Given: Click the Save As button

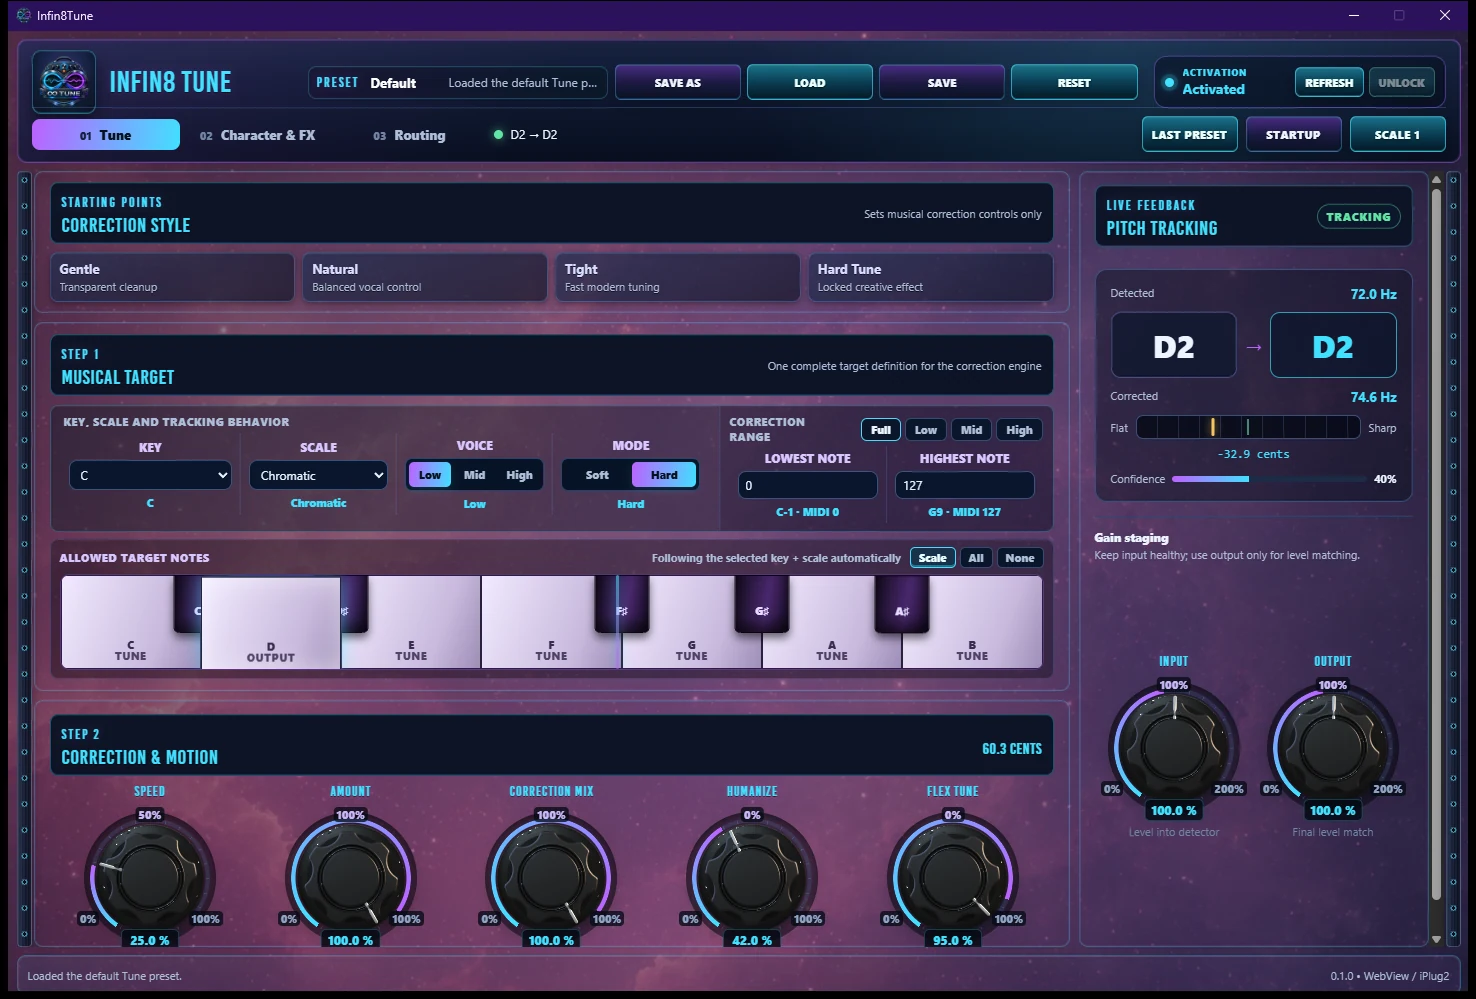Looking at the screenshot, I should pos(678,83).
